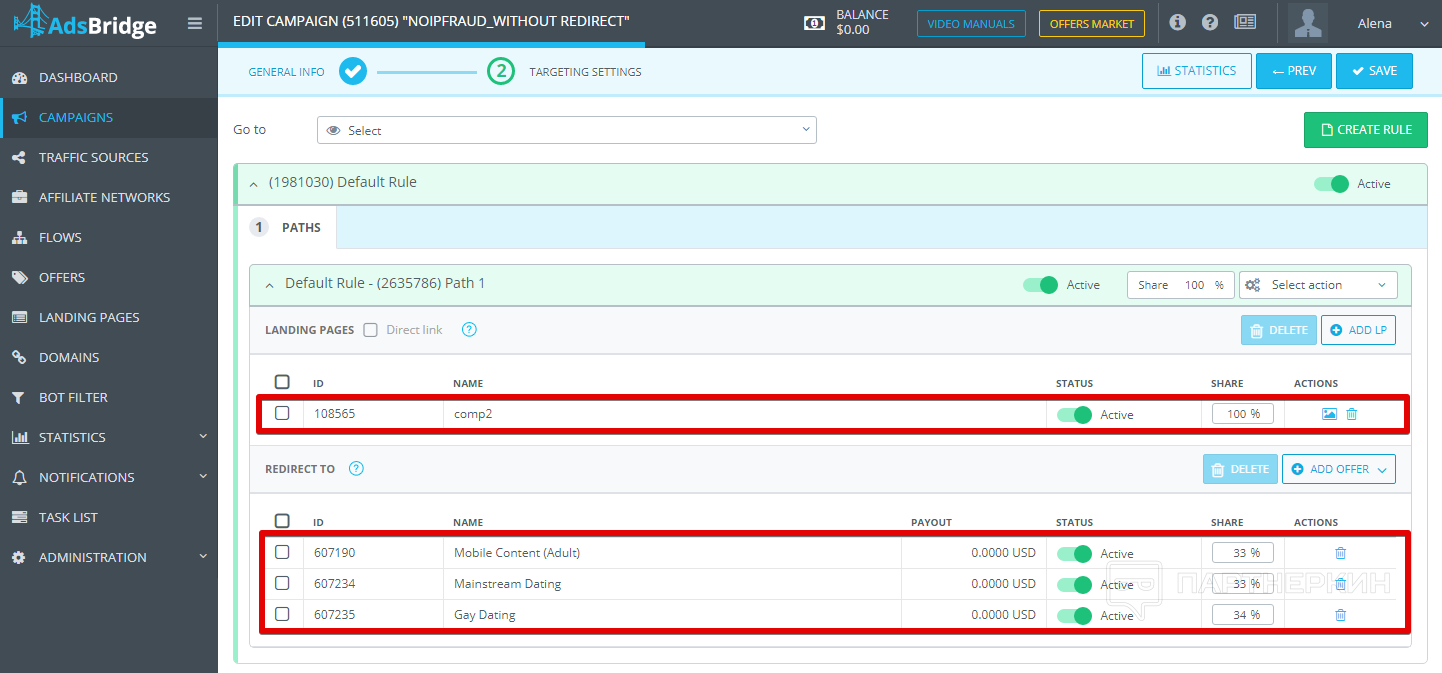Delete the Mainstream Dating offer via trash icon
Image resolution: width=1442 pixels, height=673 pixels.
[x=1341, y=584]
